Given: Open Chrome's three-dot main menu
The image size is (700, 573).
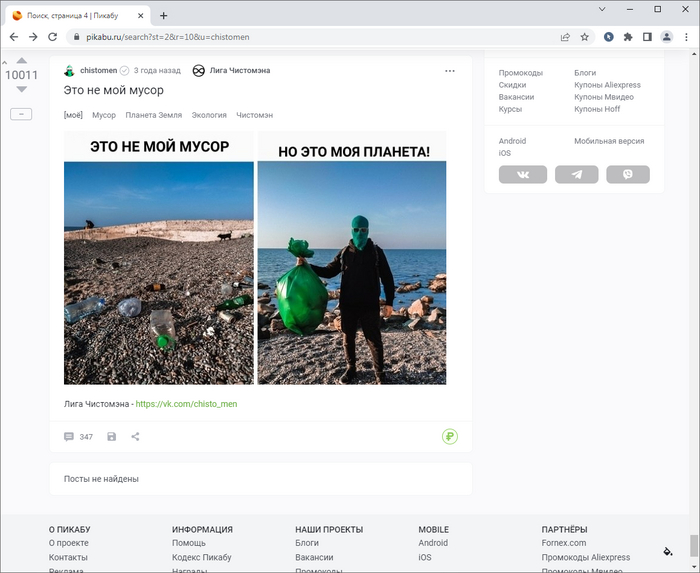Looking at the screenshot, I should [x=686, y=37].
